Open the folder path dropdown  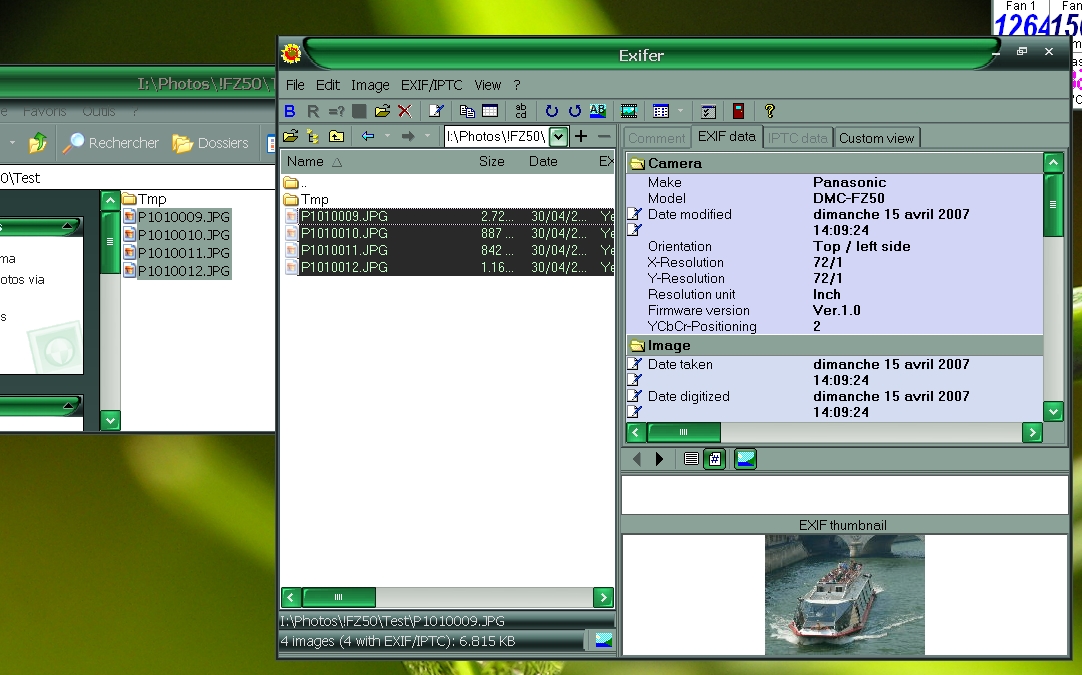(x=558, y=137)
